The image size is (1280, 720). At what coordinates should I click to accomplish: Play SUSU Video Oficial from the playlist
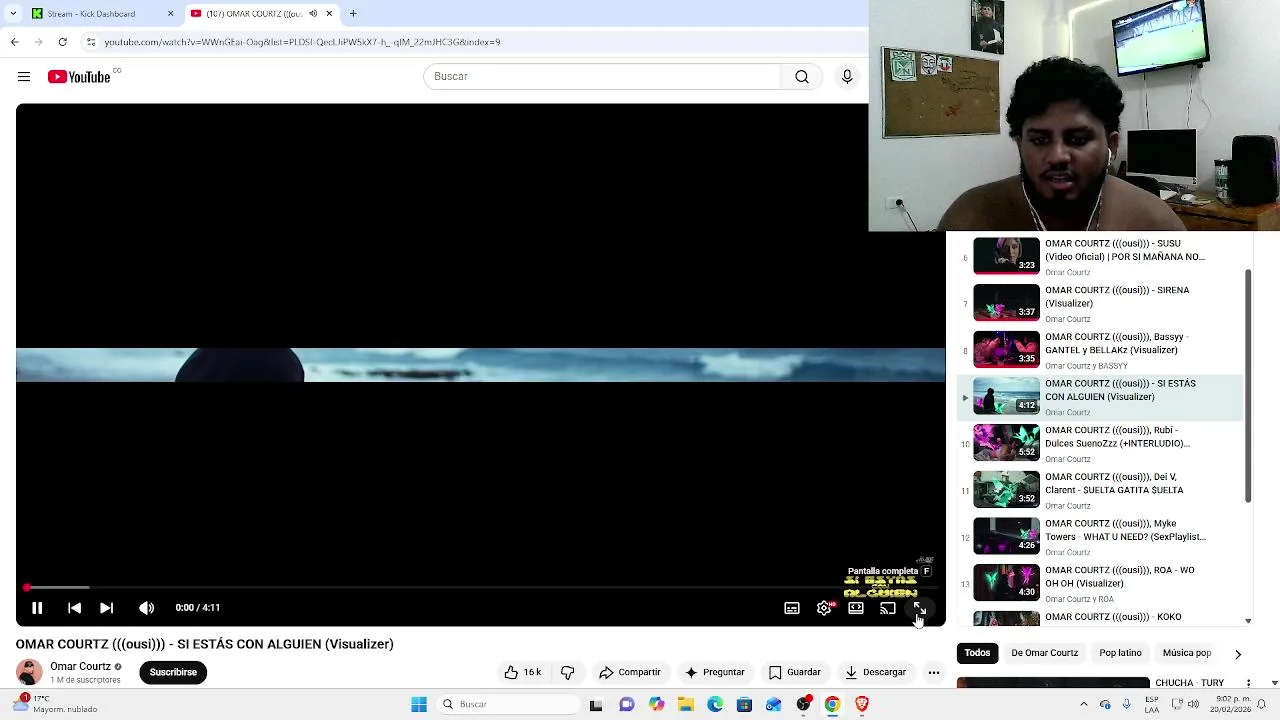(1100, 257)
